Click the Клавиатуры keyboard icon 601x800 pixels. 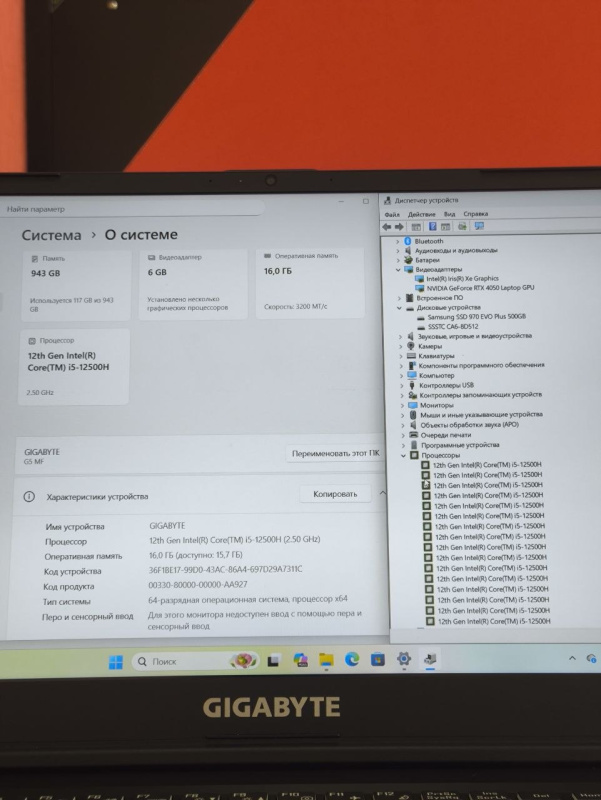pos(411,356)
